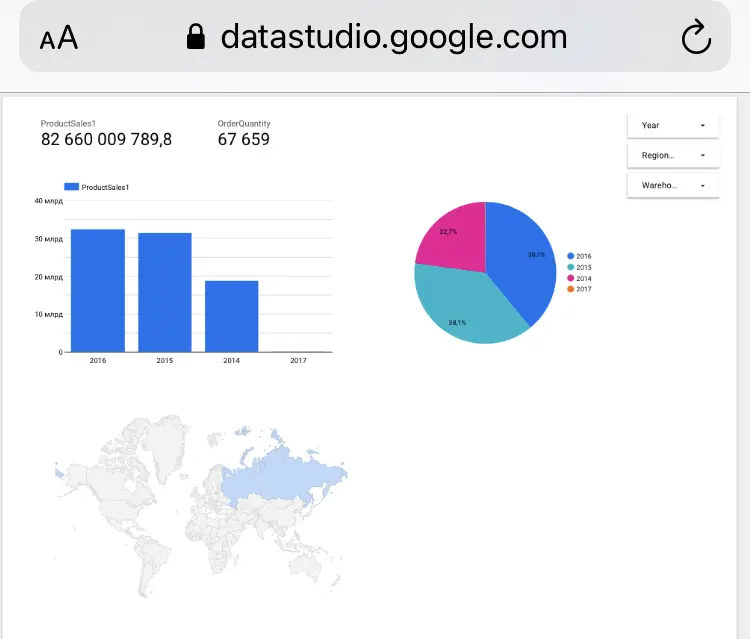Image resolution: width=750 pixels, height=639 pixels.
Task: Click Australia on the geo map
Action: [306, 567]
